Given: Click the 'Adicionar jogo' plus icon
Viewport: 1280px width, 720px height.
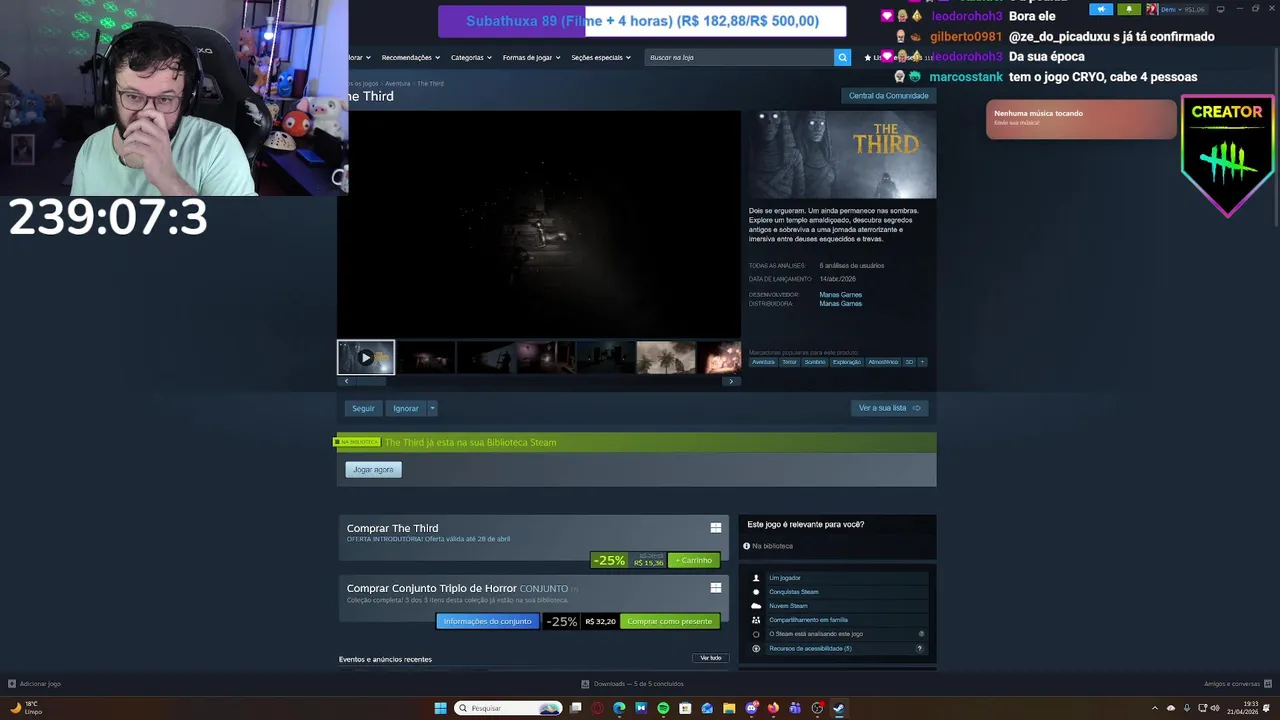Looking at the screenshot, I should coord(12,684).
